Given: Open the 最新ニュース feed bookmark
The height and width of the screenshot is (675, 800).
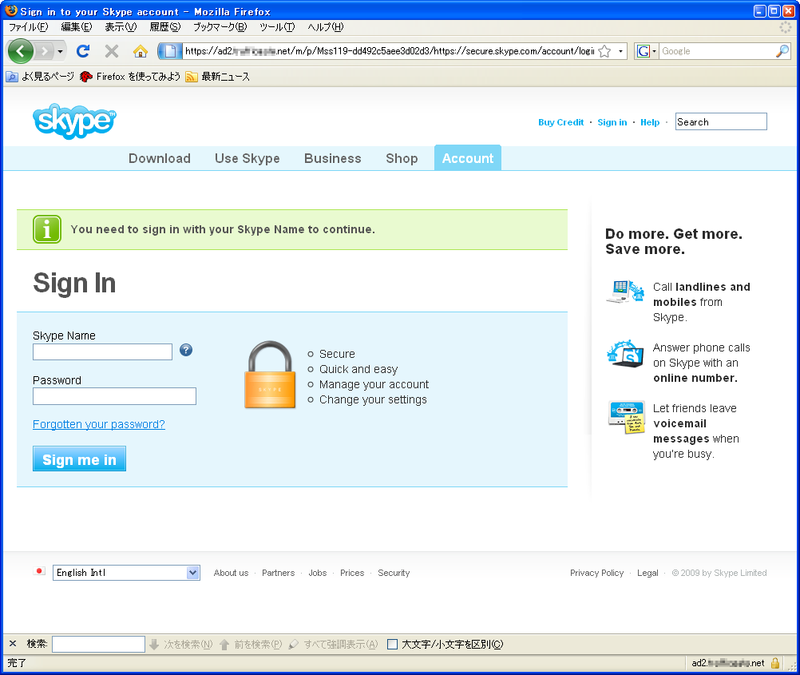Looking at the screenshot, I should click(218, 77).
